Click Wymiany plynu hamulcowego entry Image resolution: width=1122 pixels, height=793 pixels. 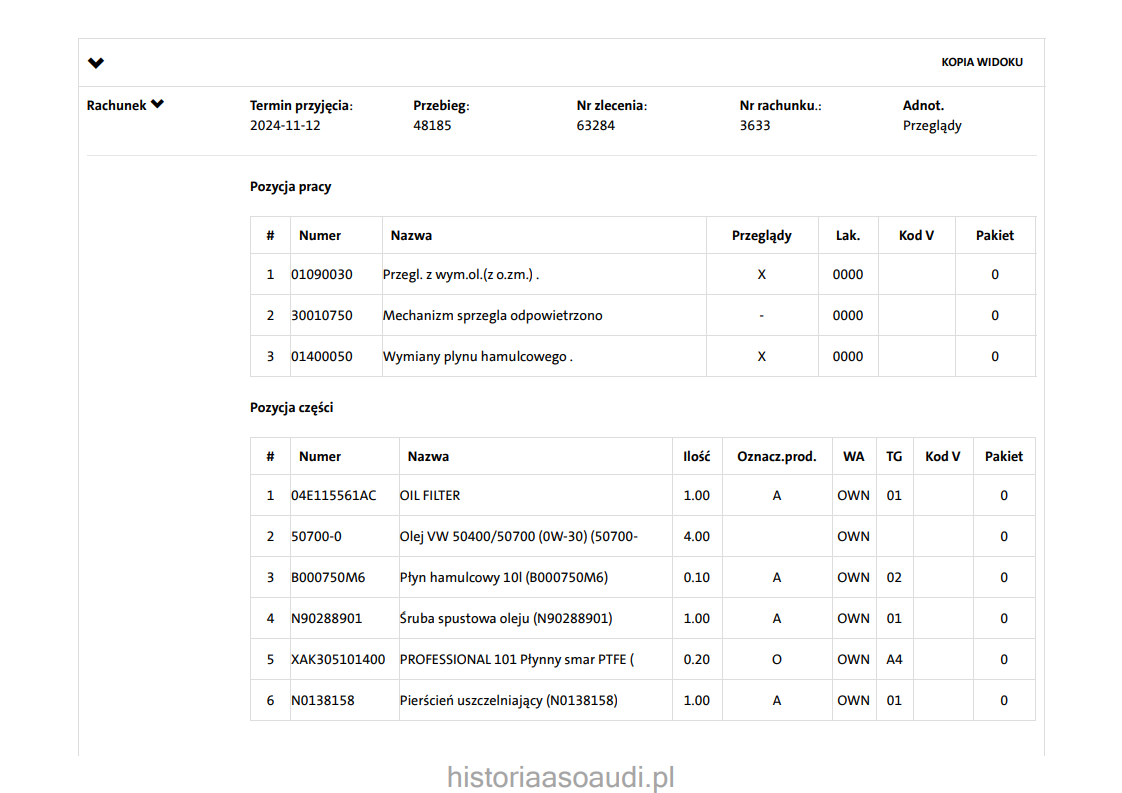(477, 357)
